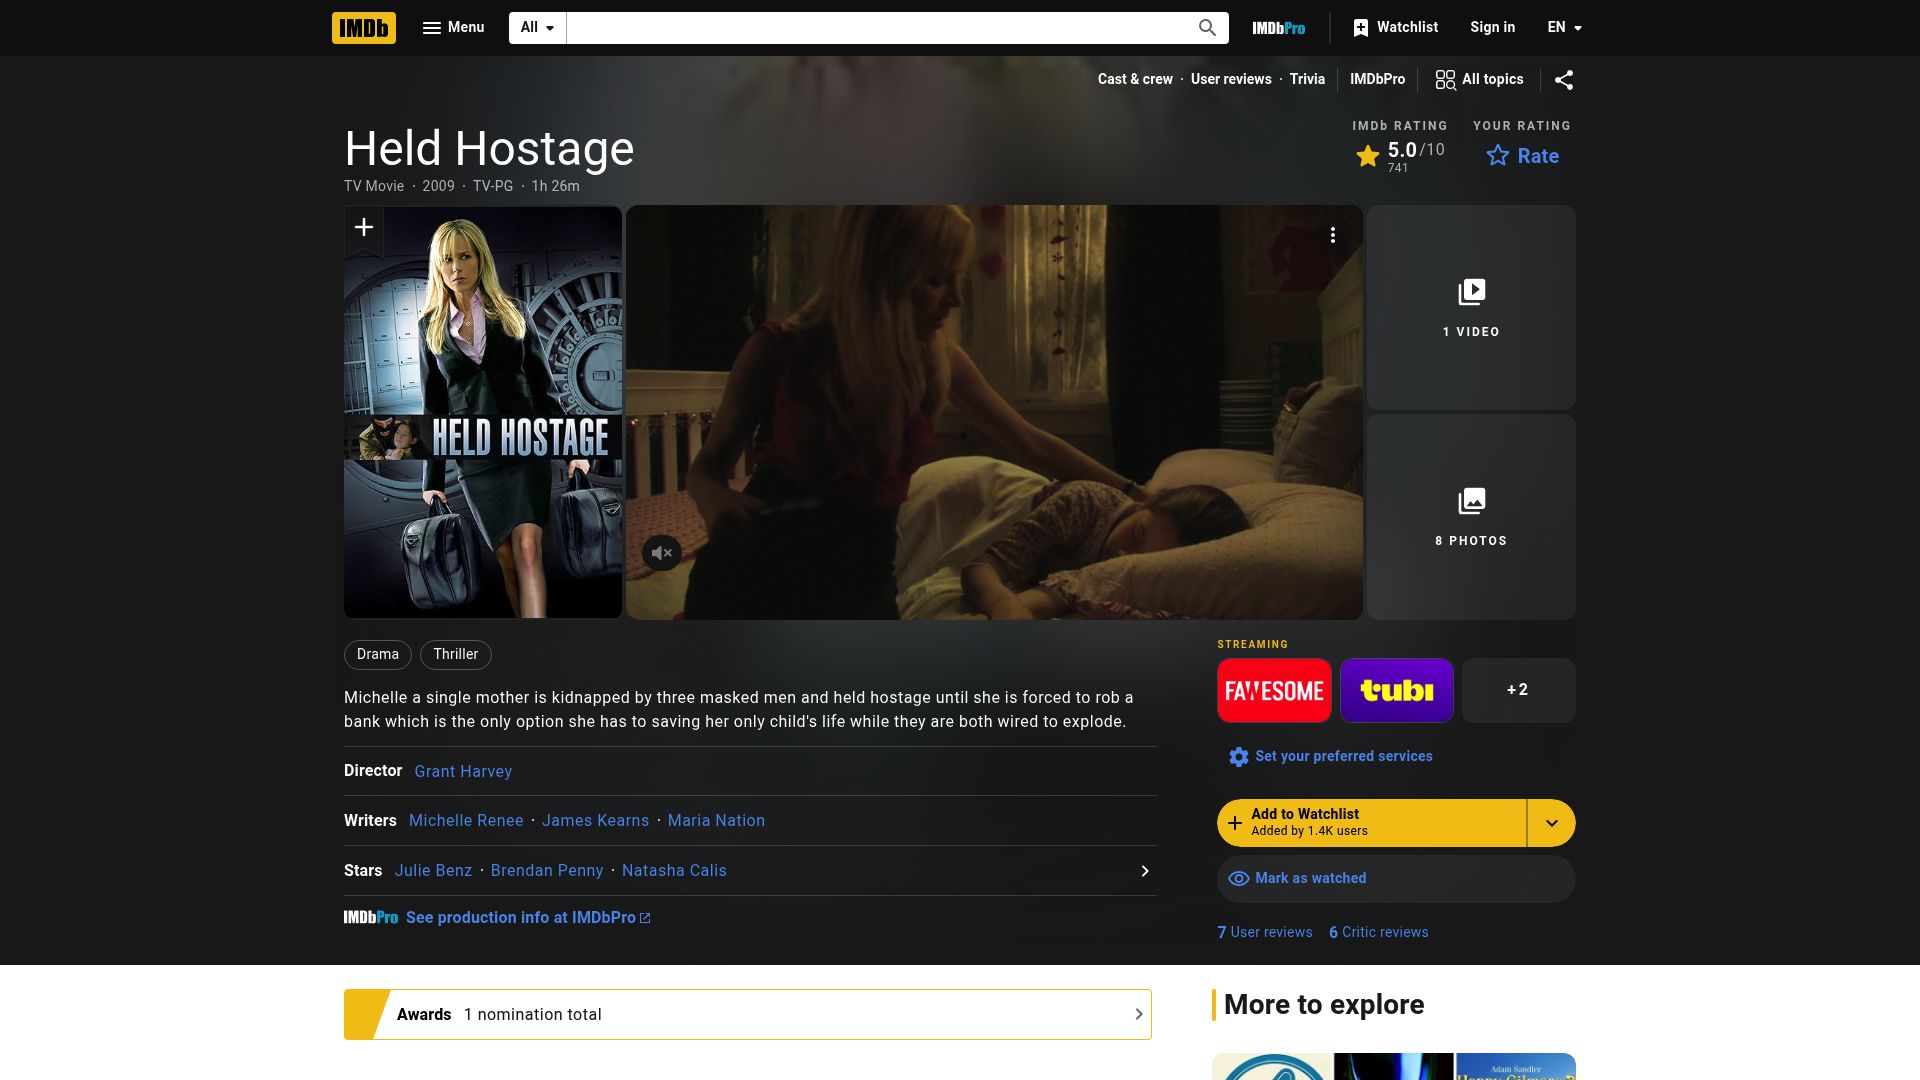The height and width of the screenshot is (1080, 1920).
Task: Open the EN language dropdown
Action: point(1564,28)
